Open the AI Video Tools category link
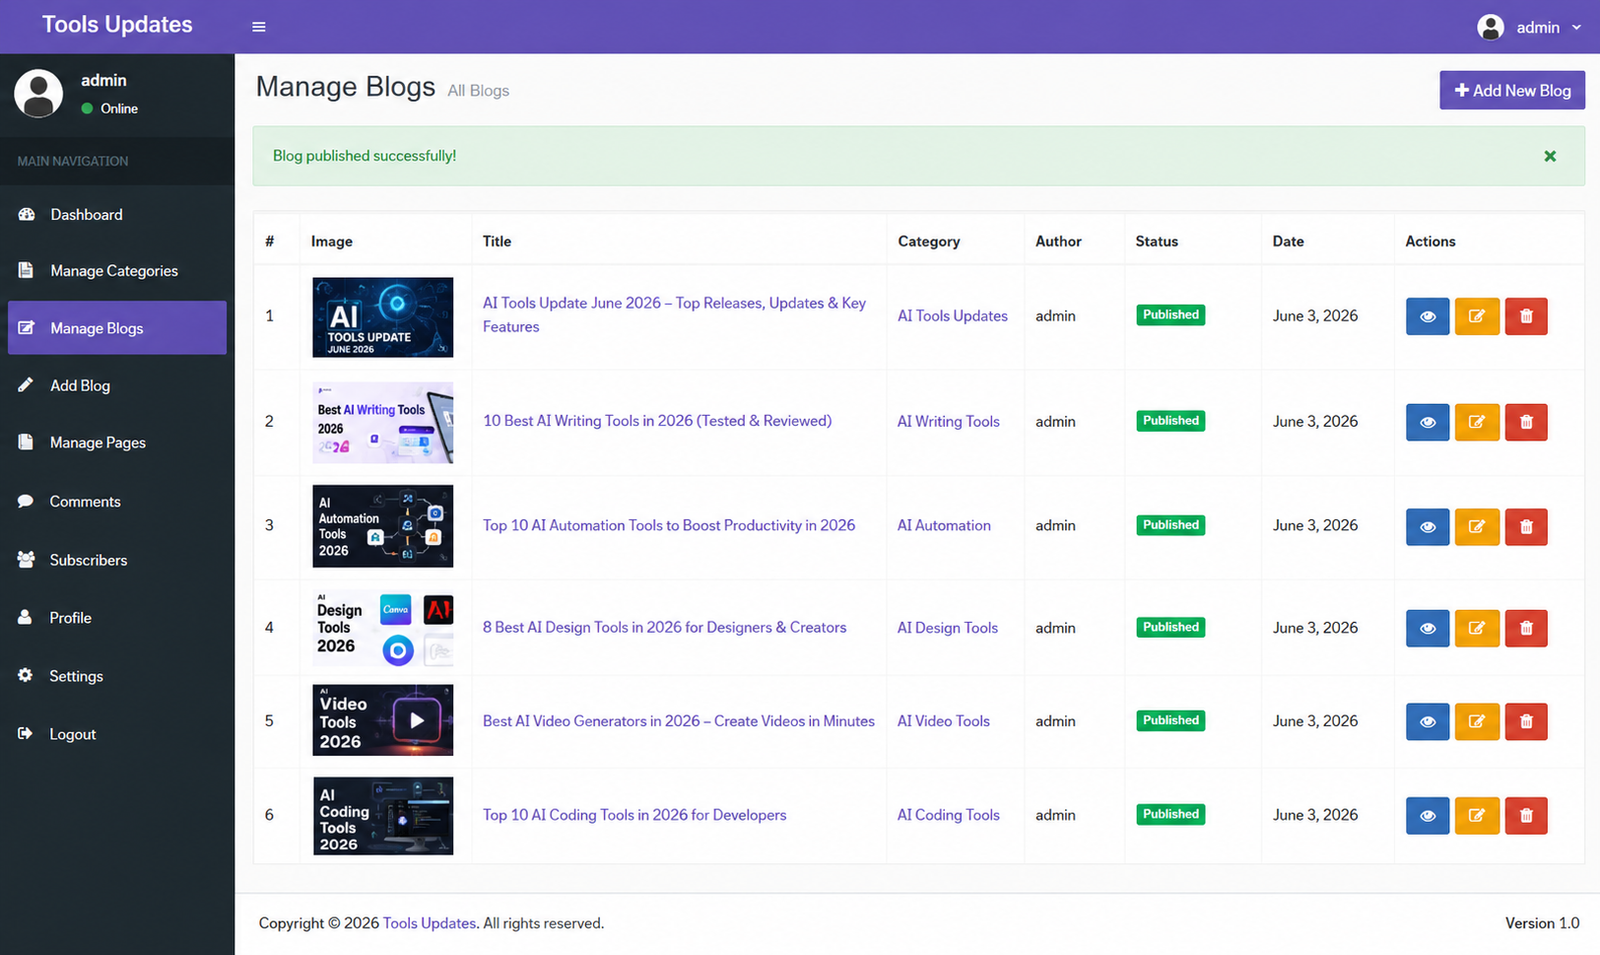 pos(943,721)
